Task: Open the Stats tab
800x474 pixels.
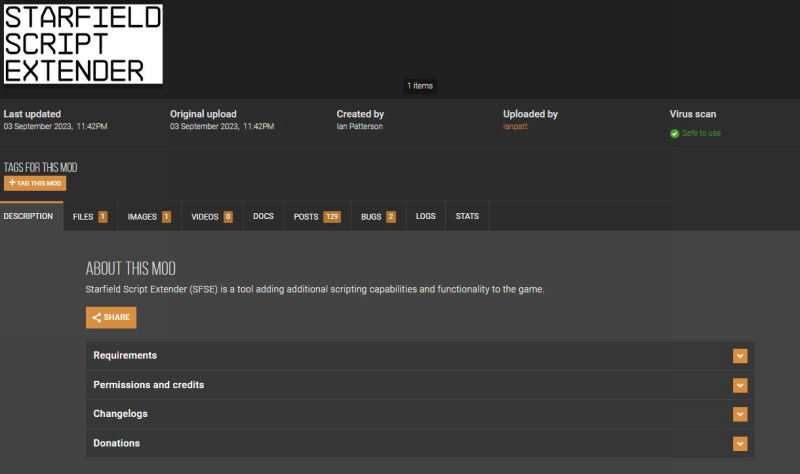Action: click(467, 216)
